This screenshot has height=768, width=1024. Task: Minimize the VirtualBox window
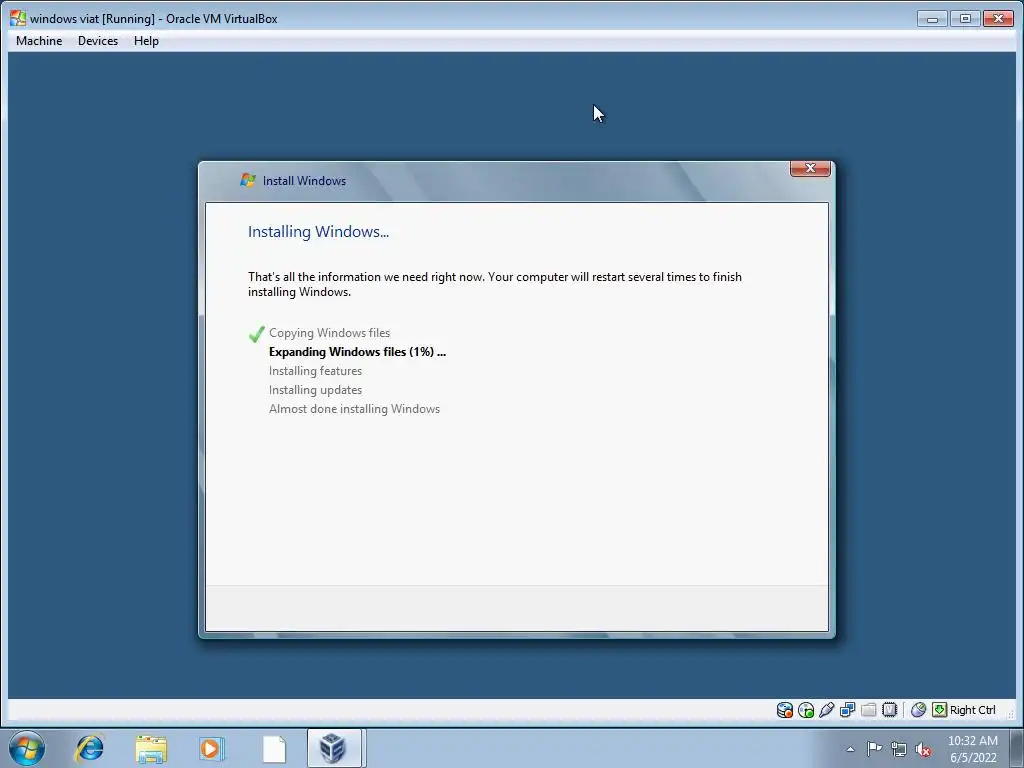(932, 18)
